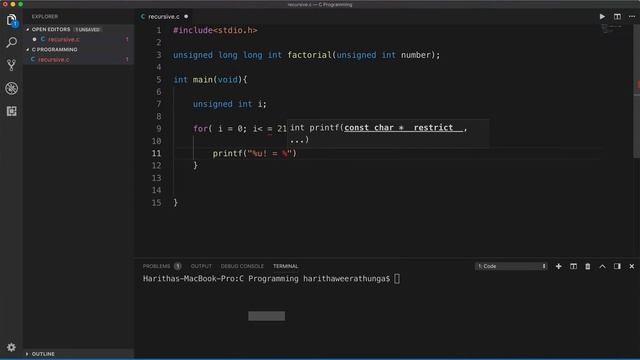Click the editor vertical scrollbar
This screenshot has width=640, height=360.
click(x=636, y=91)
